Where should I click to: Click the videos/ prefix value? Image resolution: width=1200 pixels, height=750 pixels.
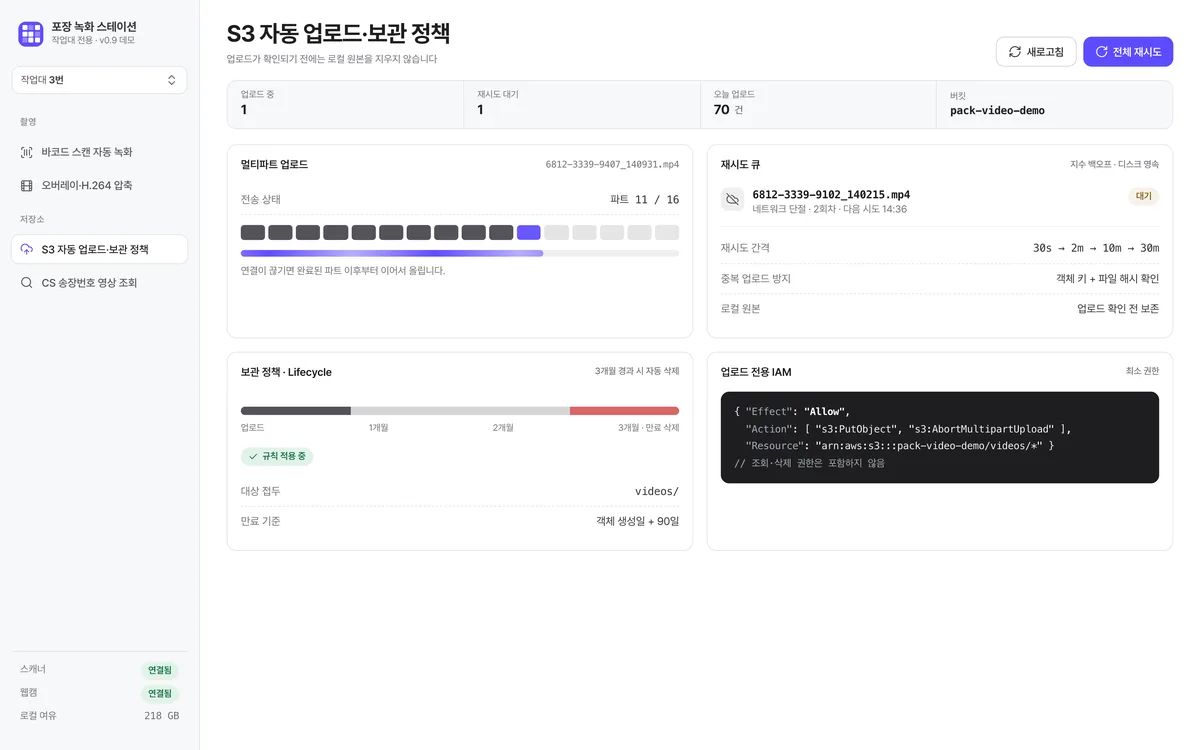point(657,491)
